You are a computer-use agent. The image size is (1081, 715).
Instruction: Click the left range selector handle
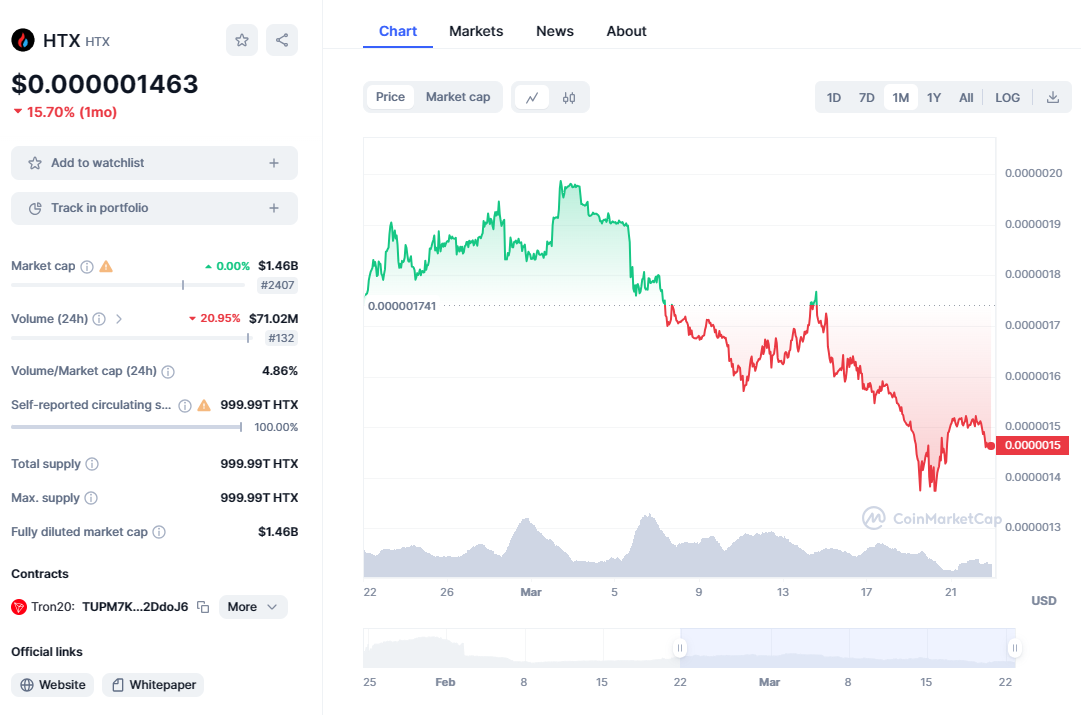[x=680, y=648]
